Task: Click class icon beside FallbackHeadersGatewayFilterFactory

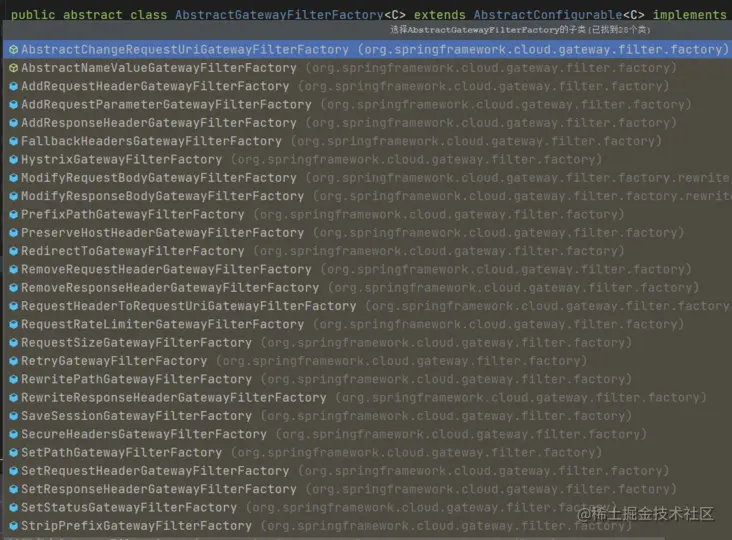Action: (x=14, y=141)
